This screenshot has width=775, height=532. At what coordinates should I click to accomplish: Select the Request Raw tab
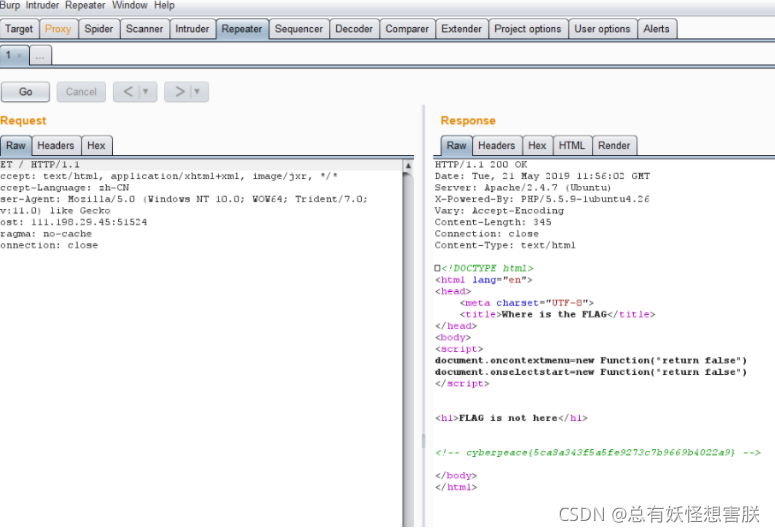(16, 145)
